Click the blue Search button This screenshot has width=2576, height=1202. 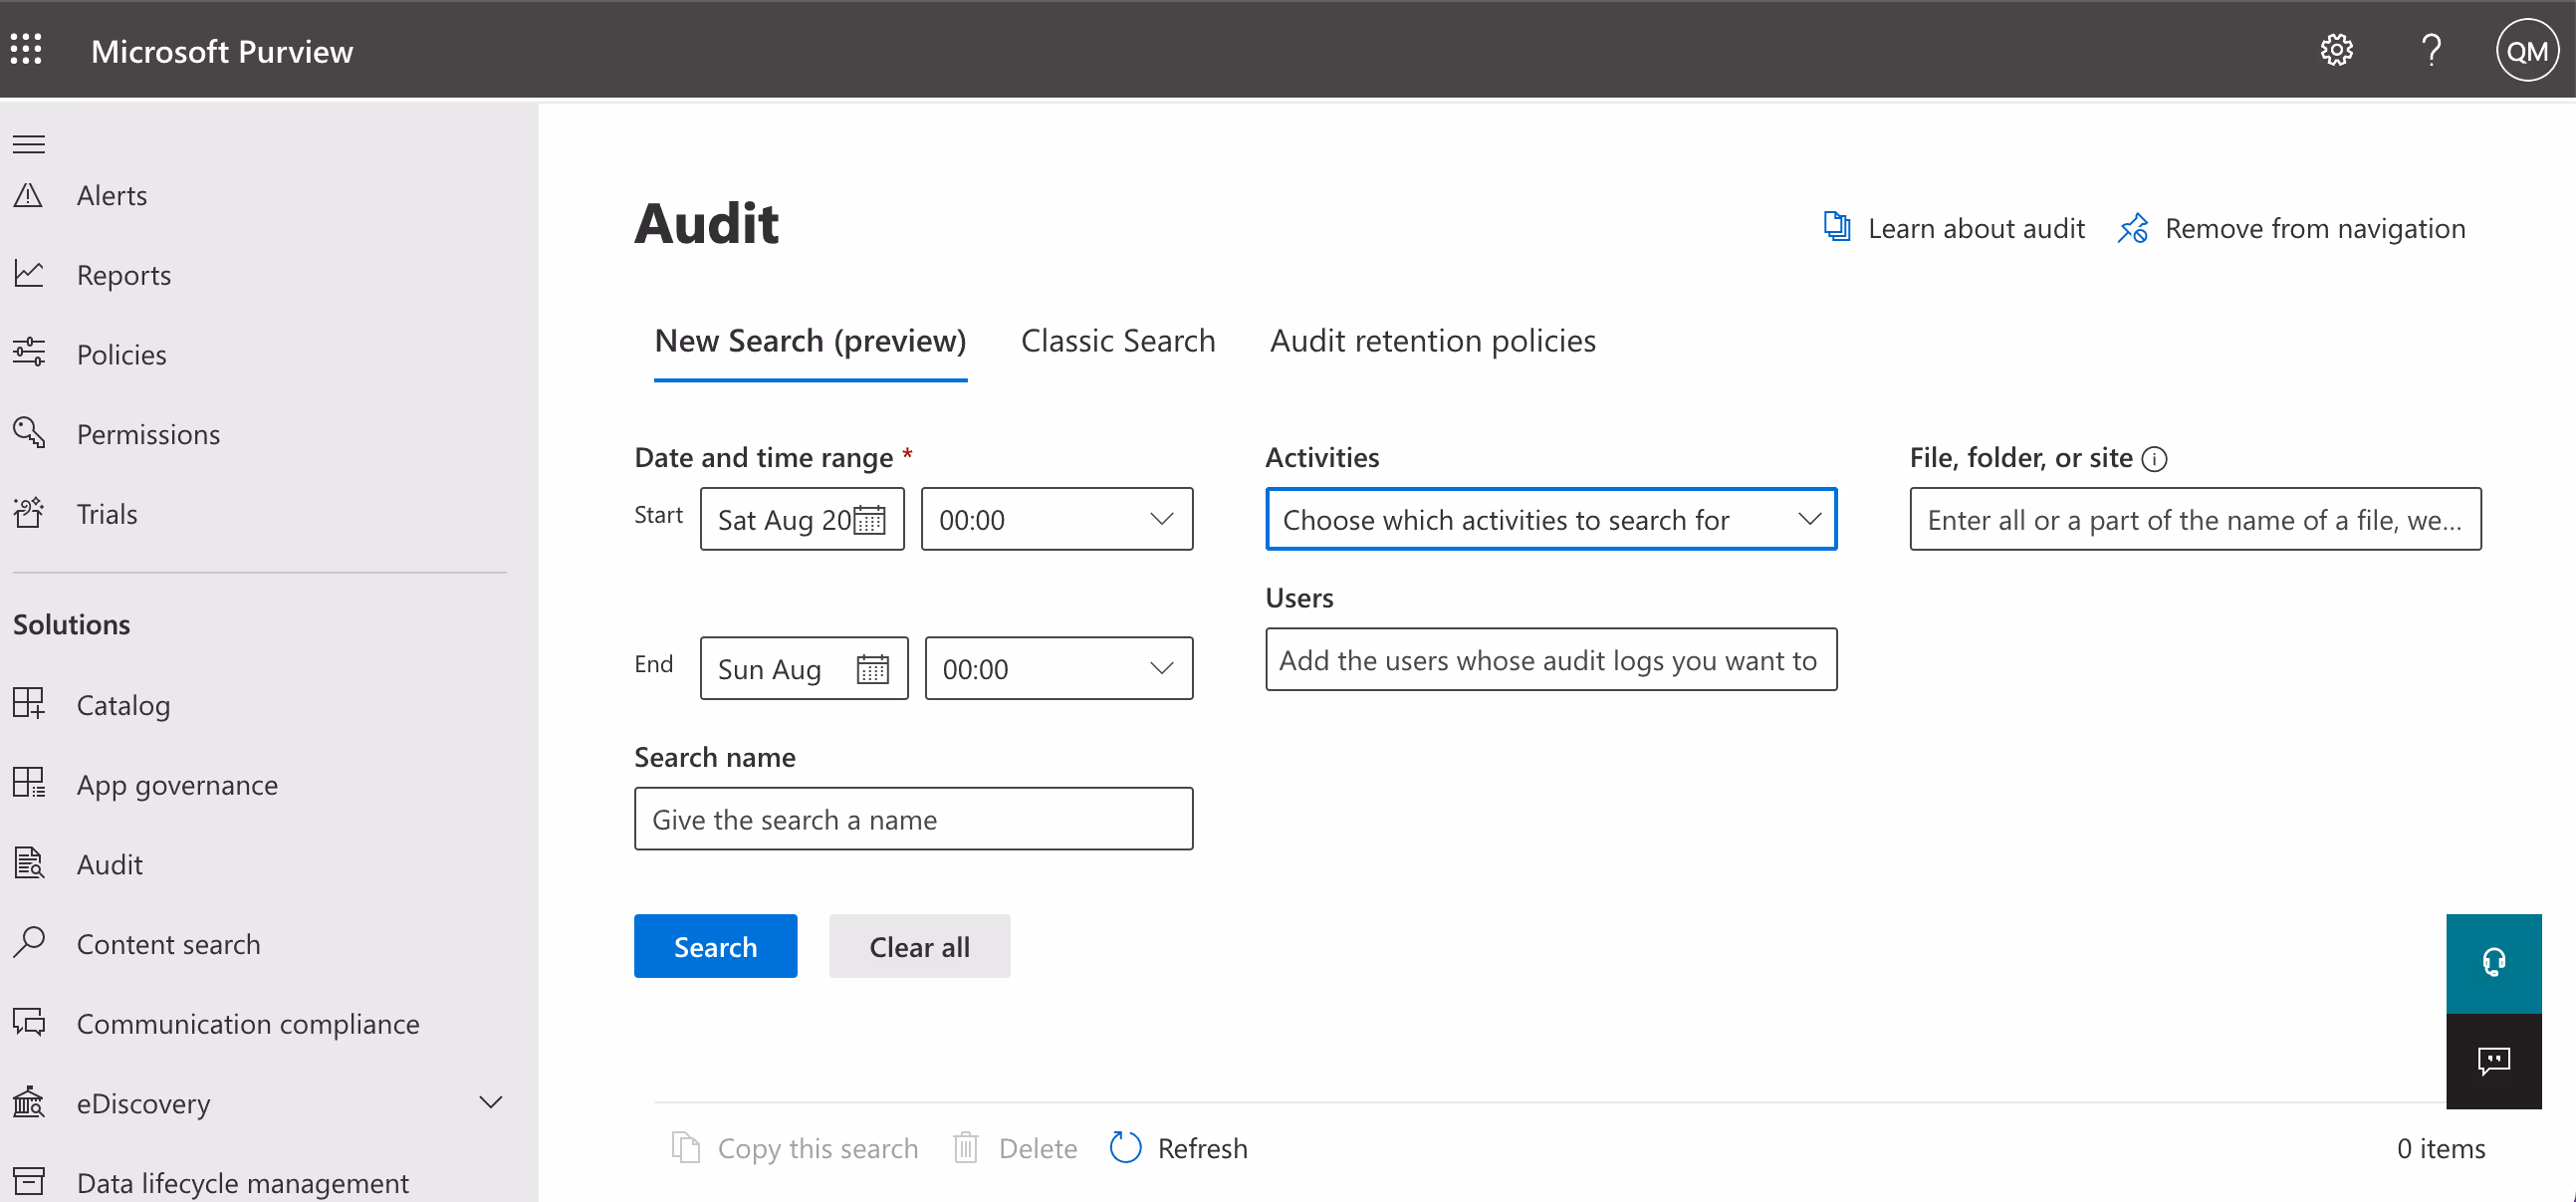(x=715, y=946)
